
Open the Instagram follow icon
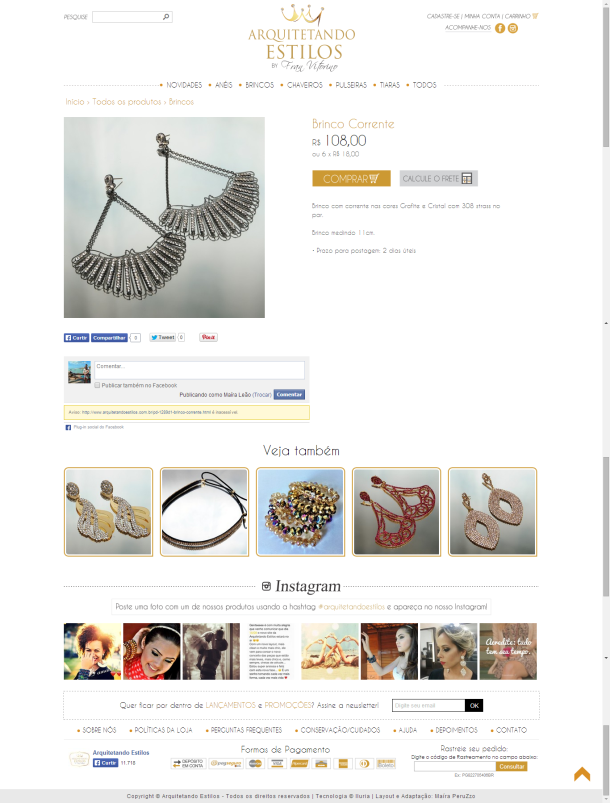[513, 28]
